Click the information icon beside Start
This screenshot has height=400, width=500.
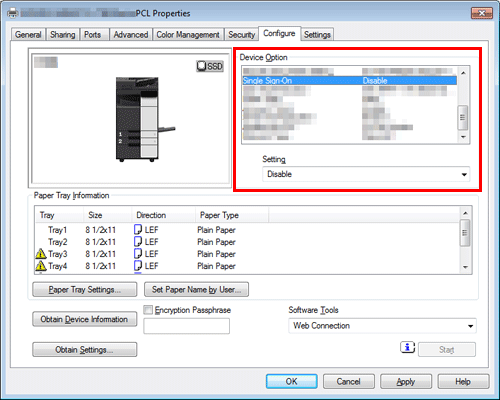point(407,347)
